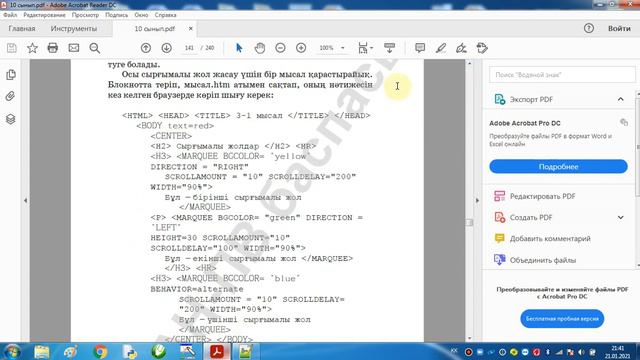Add a sticky note comment
640x360 pixels.
pos(420,48)
